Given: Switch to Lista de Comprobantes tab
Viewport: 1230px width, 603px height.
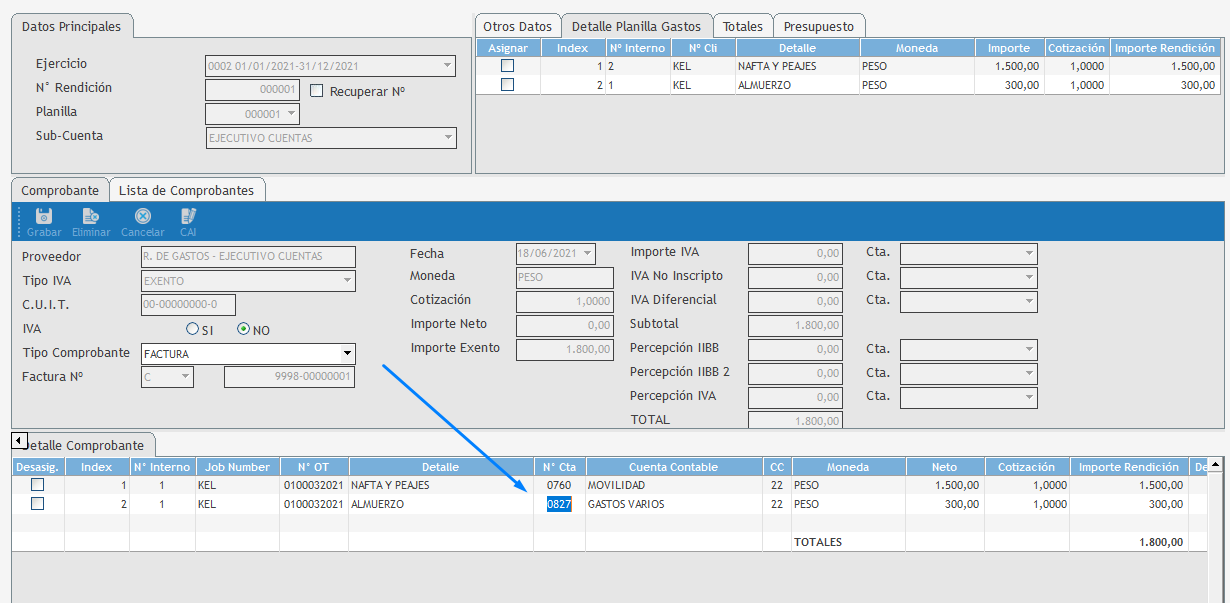Looking at the screenshot, I should 186,190.
